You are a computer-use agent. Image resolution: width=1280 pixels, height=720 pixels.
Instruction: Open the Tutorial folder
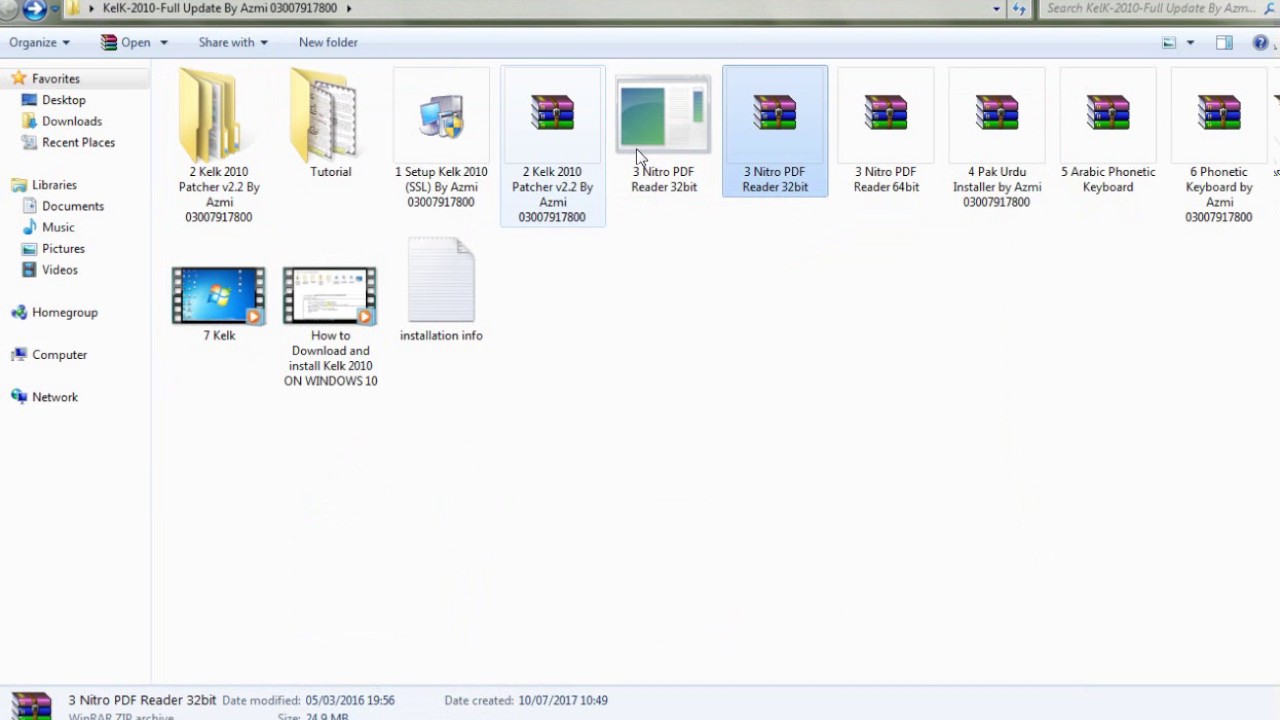coord(330,125)
